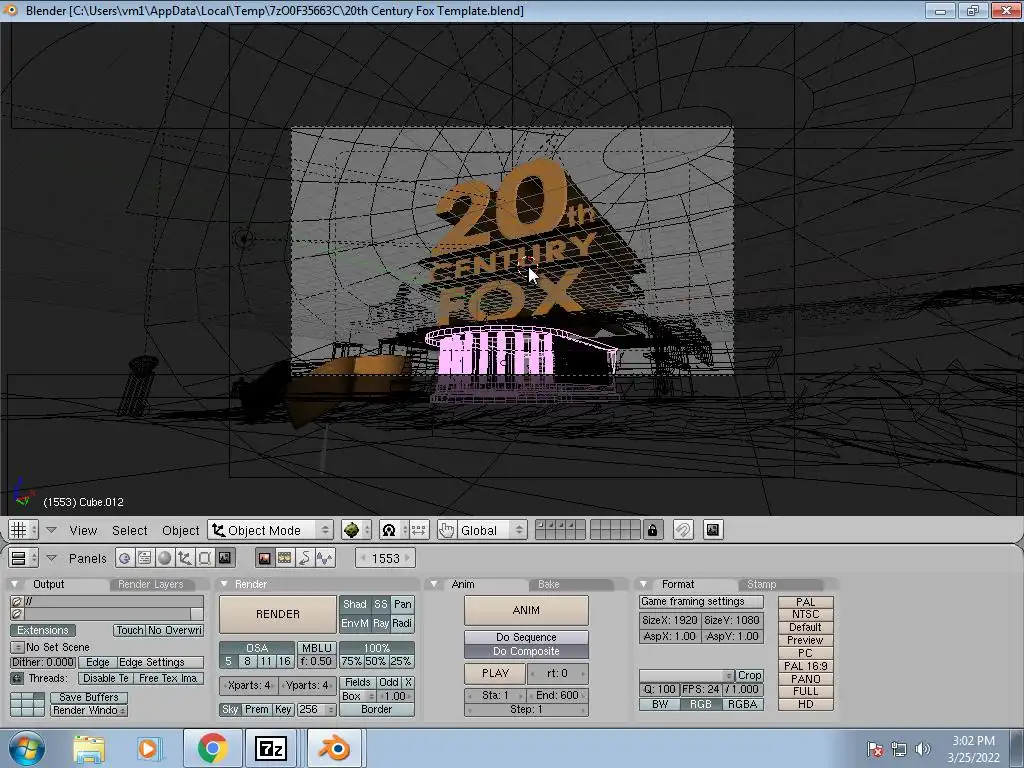This screenshot has width=1024, height=768.
Task: Switch to the Render Layers tab
Action: coord(150,584)
